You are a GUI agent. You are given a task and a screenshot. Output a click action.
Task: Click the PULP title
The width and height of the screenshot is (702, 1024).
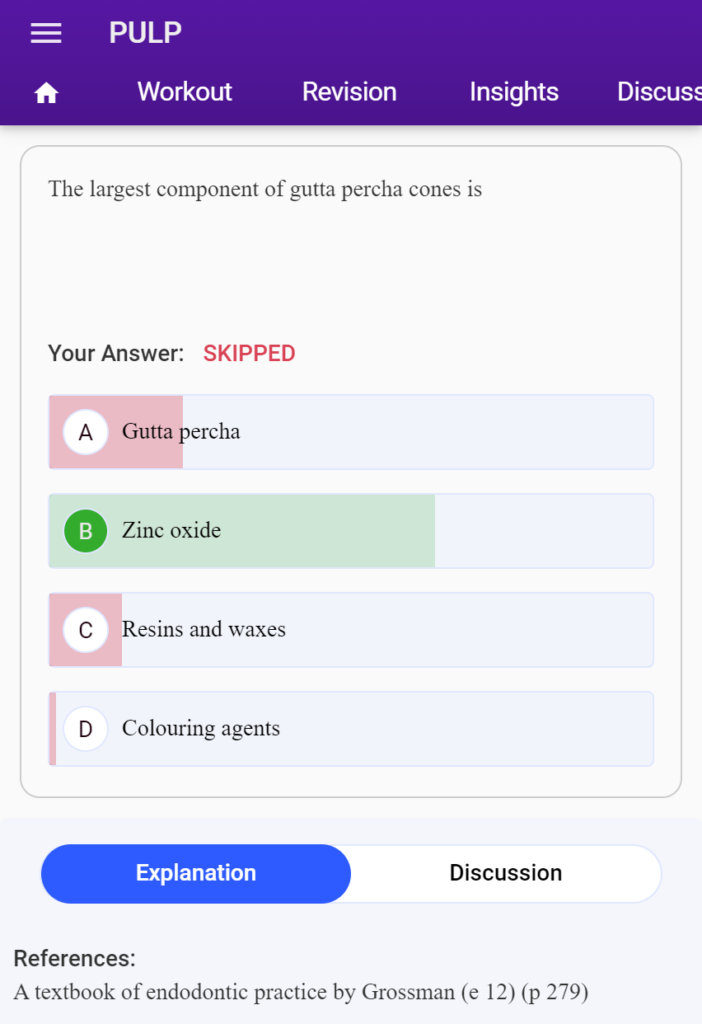tap(145, 33)
